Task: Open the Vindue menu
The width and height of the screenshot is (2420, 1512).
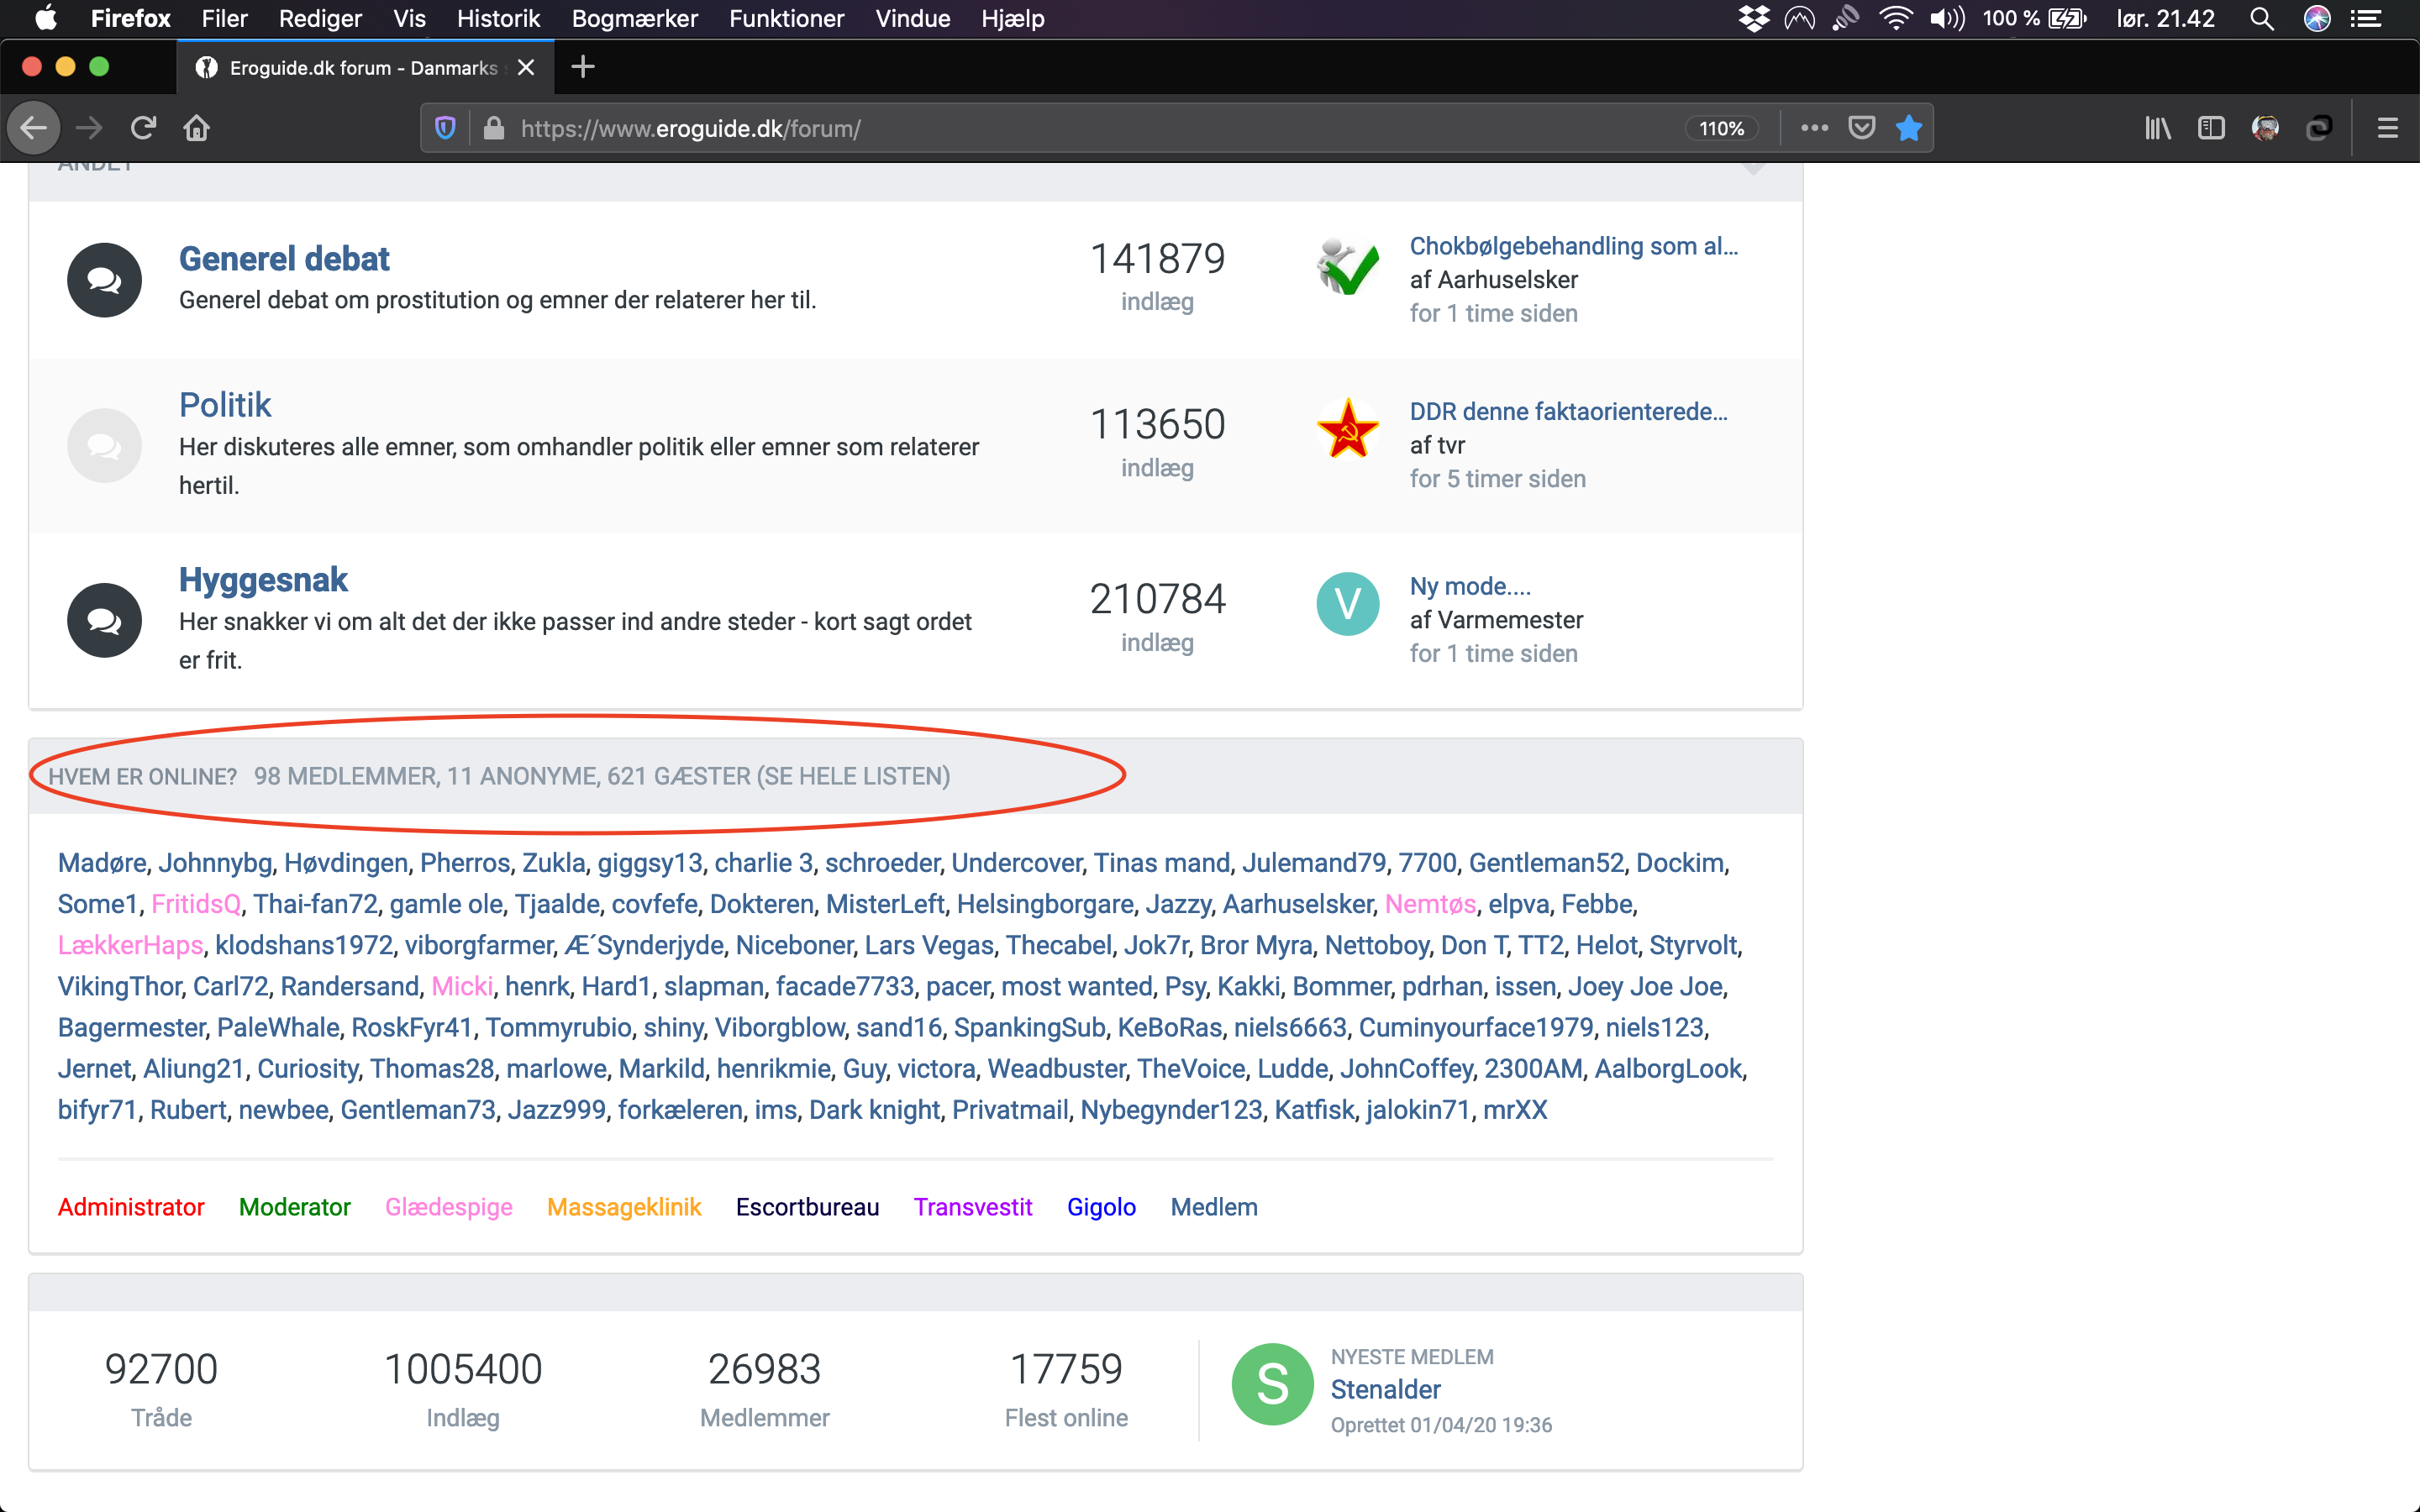Action: [912, 18]
